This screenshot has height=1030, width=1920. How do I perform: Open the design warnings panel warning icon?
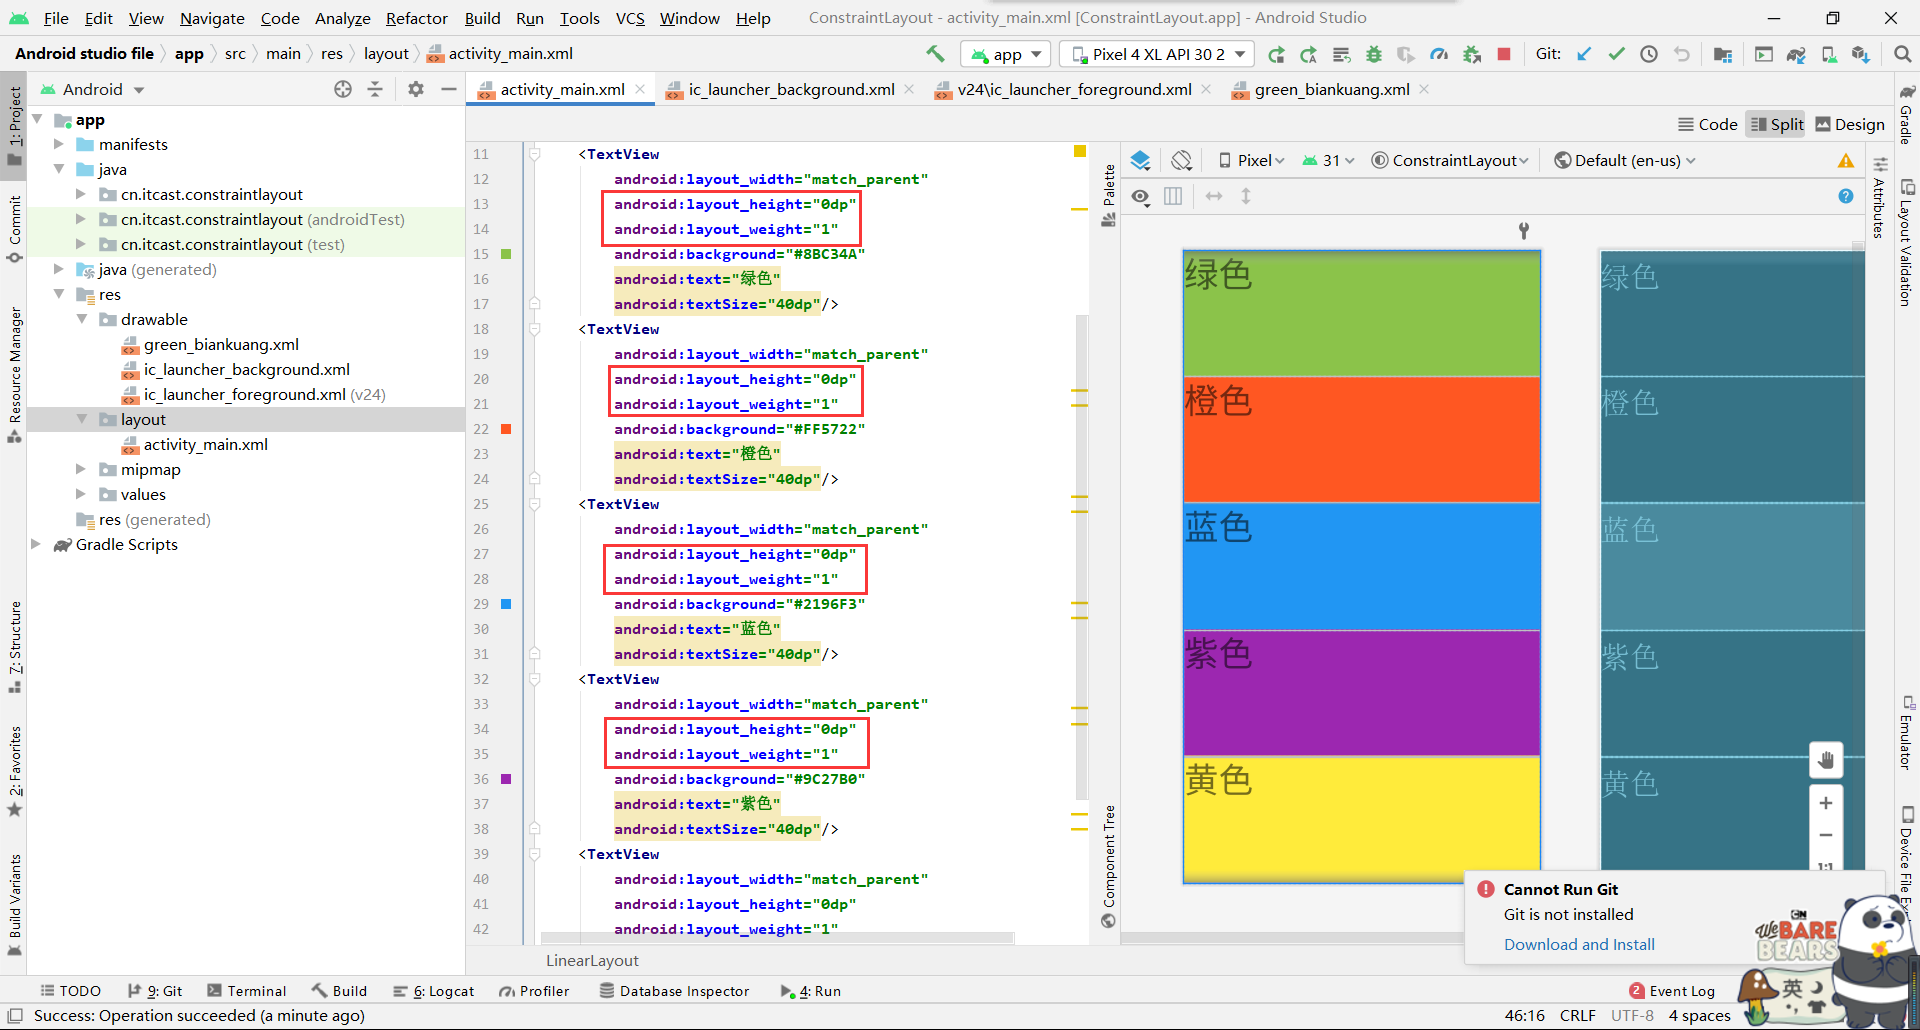point(1844,160)
